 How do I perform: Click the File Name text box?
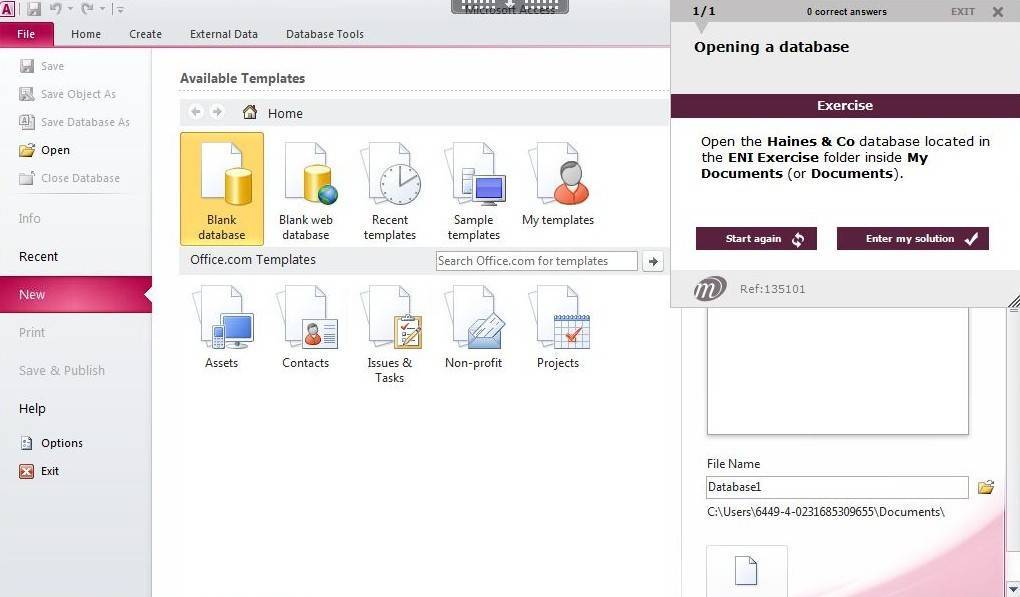tap(837, 487)
